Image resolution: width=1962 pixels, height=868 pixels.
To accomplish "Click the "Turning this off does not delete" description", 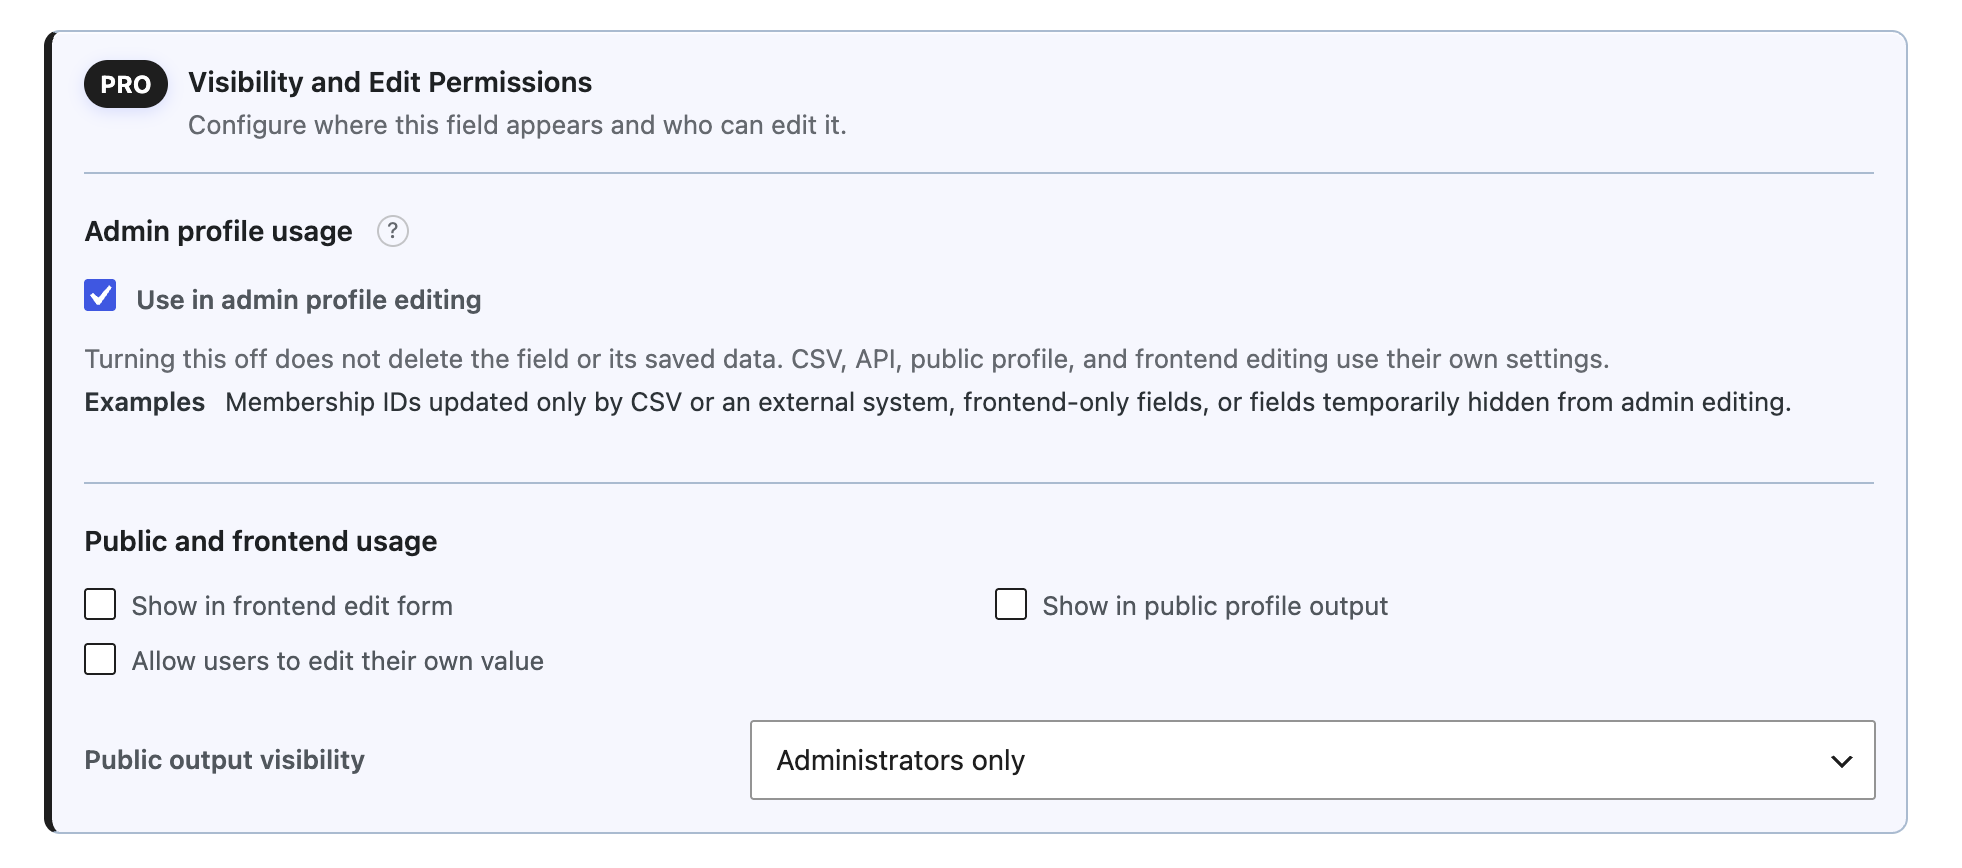I will 847,359.
